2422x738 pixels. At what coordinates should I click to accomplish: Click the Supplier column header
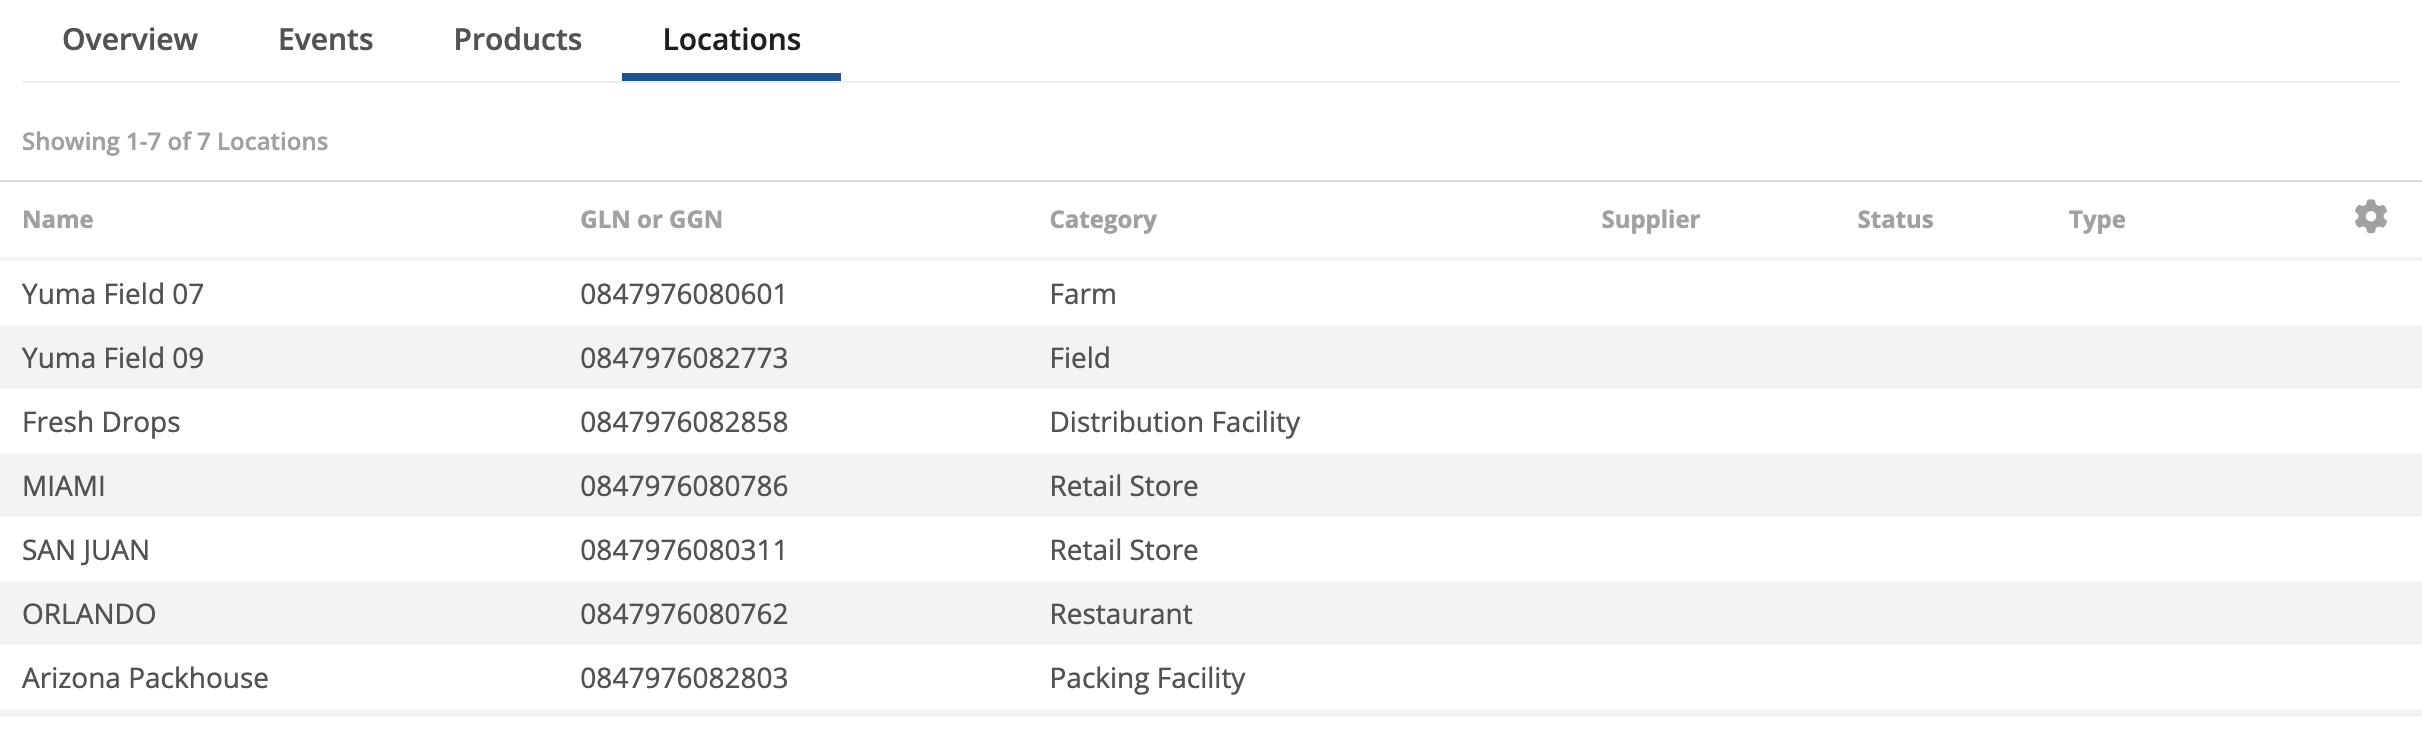[x=1650, y=219]
